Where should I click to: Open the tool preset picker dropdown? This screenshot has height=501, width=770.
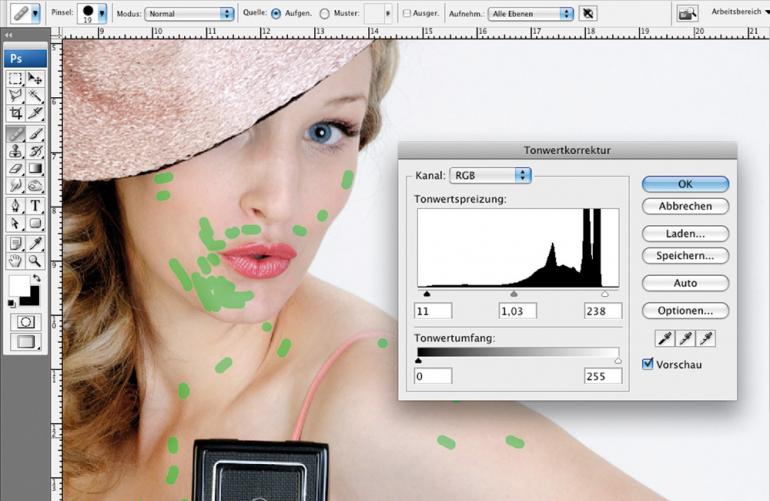point(35,14)
